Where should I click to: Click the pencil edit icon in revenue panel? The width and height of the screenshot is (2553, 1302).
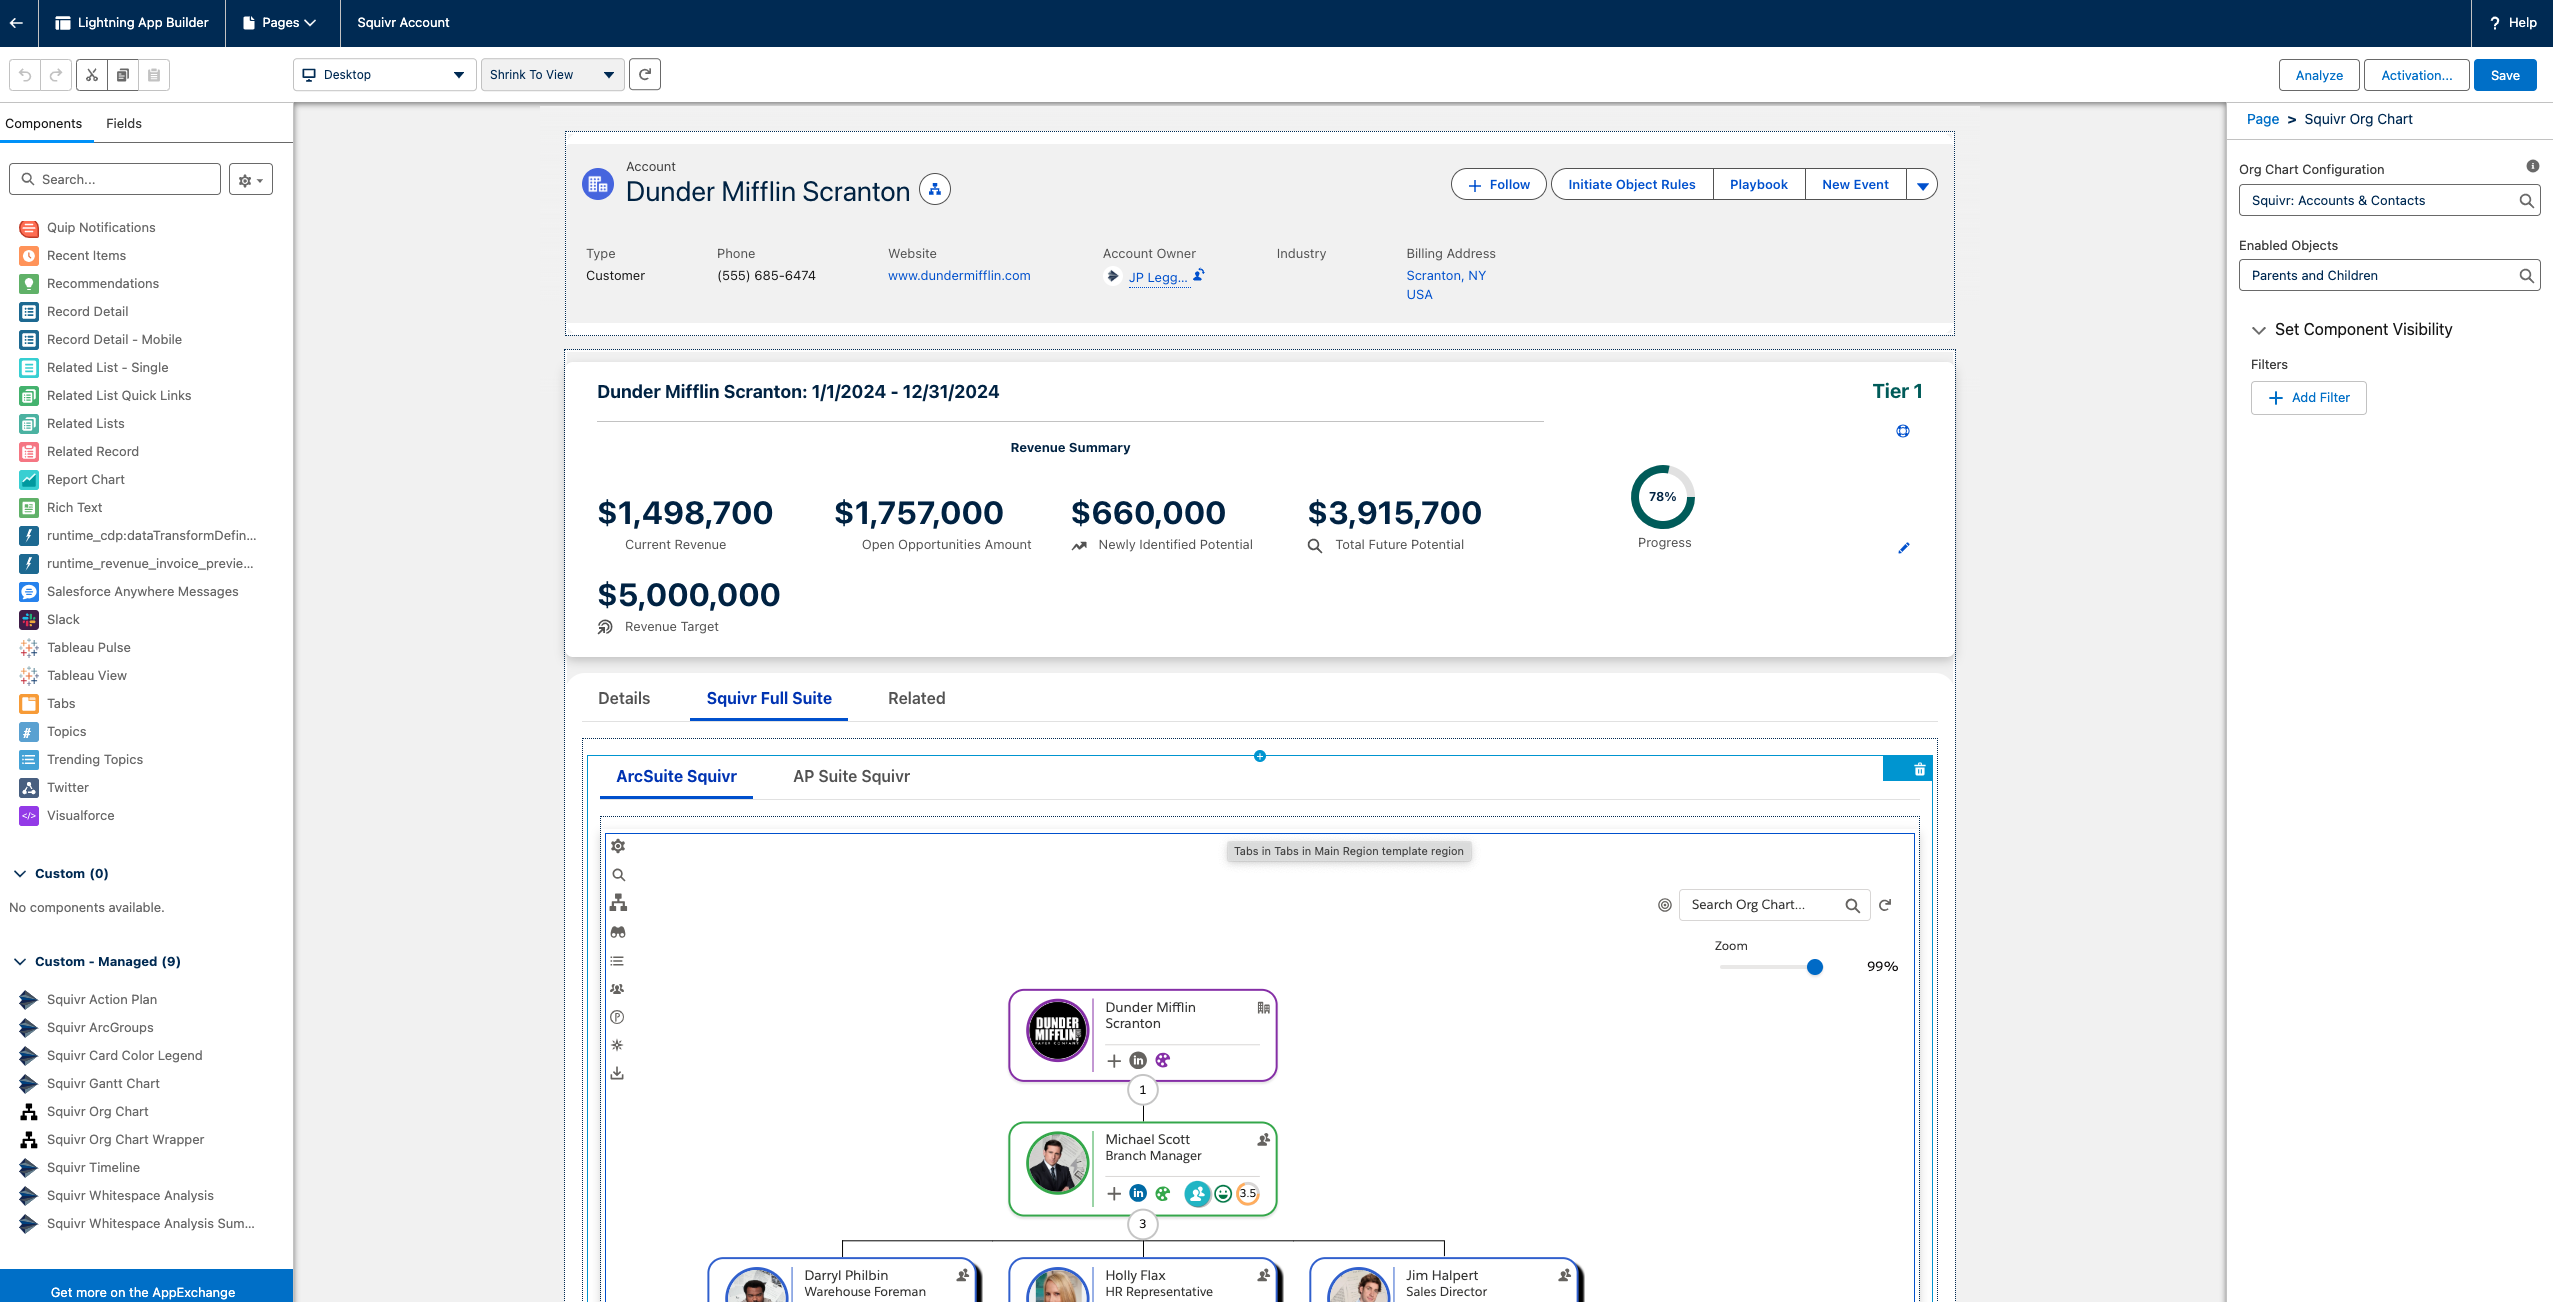tap(1904, 548)
